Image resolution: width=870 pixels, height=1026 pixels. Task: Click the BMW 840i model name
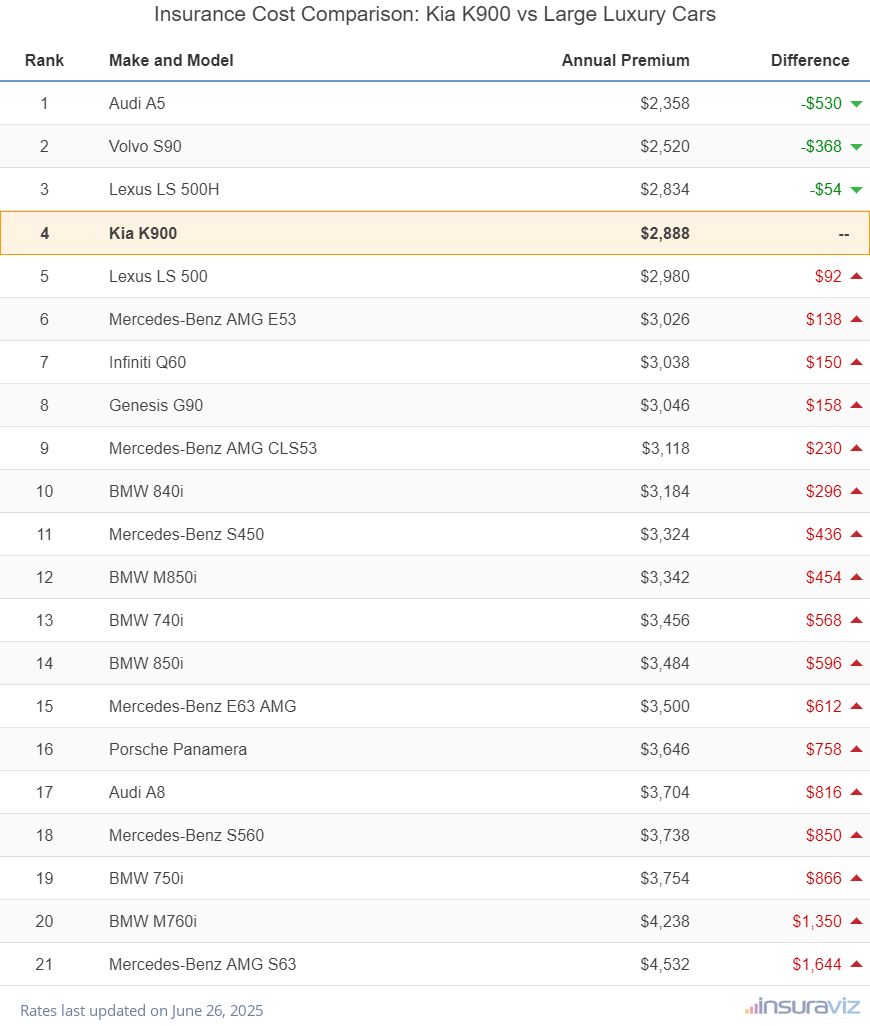pos(147,491)
